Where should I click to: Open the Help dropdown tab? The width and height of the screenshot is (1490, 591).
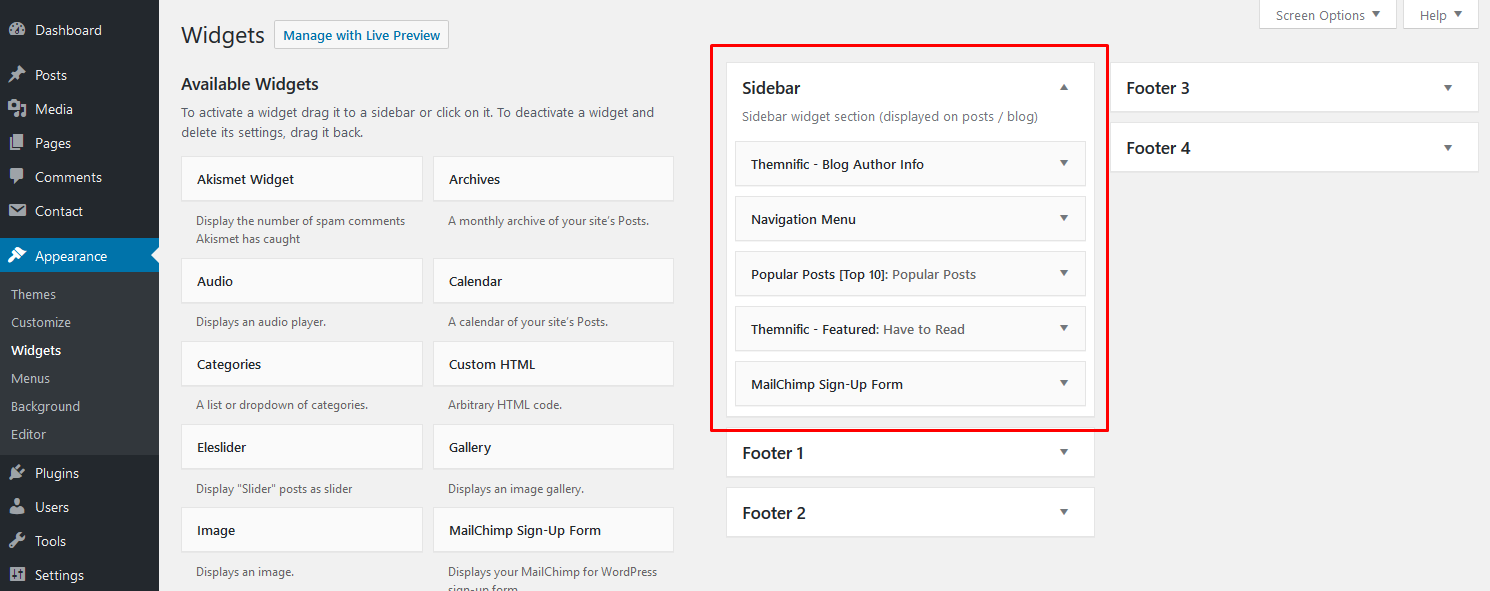[x=1440, y=15]
